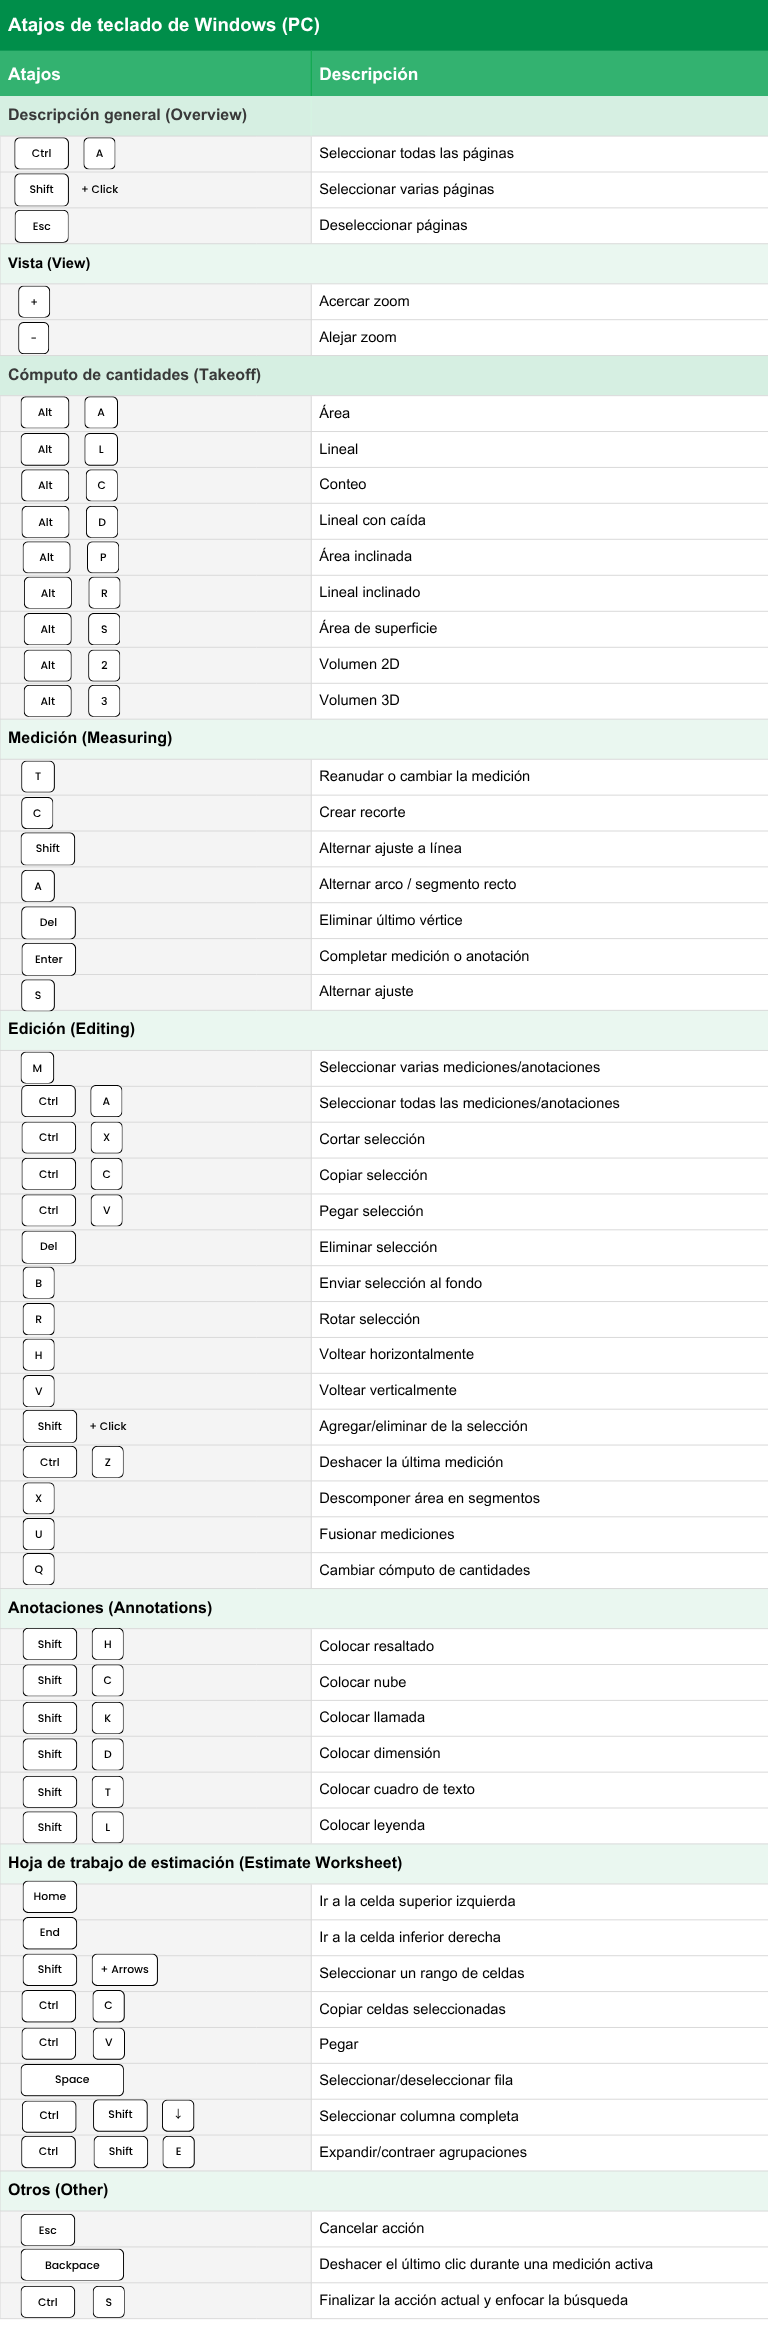This screenshot has height=2352, width=768.
Task: Click the Fusionar mediciones description
Action: click(x=387, y=1534)
